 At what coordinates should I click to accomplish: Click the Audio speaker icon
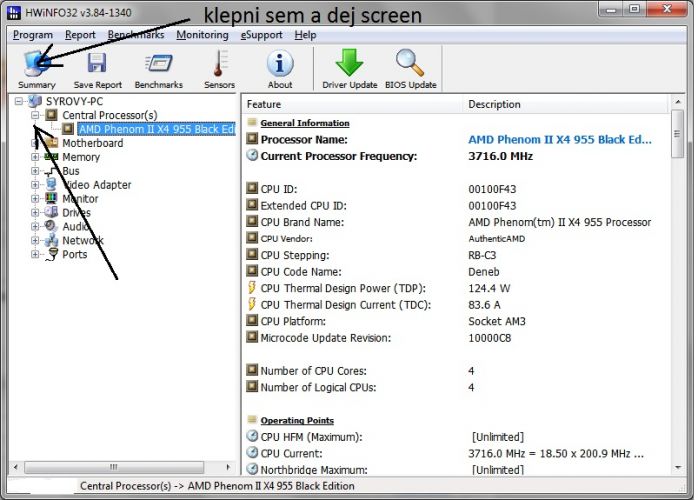(52, 226)
